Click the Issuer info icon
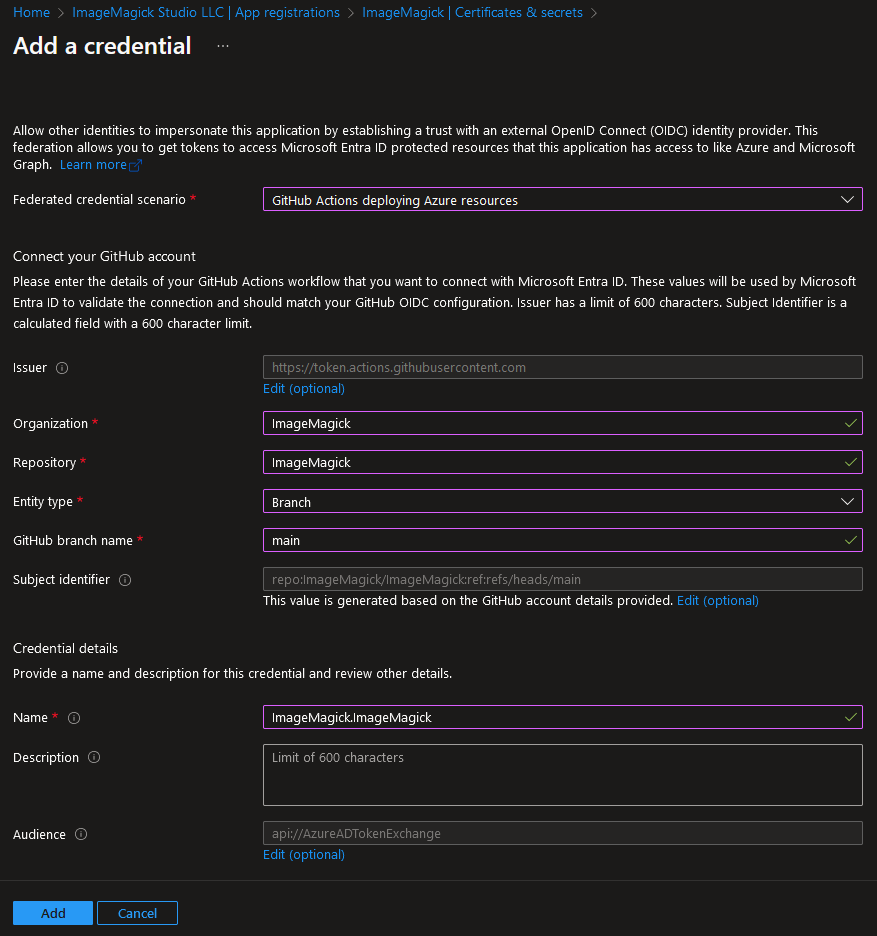The width and height of the screenshot is (877, 936). [63, 367]
